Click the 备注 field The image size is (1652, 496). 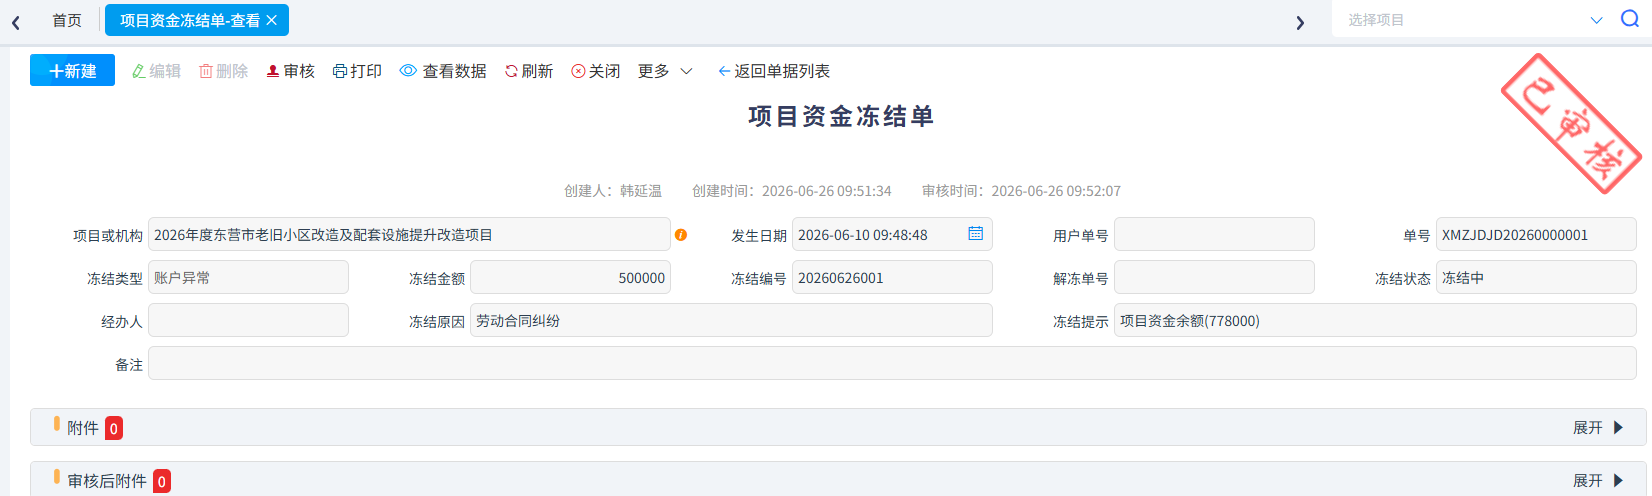coord(892,363)
